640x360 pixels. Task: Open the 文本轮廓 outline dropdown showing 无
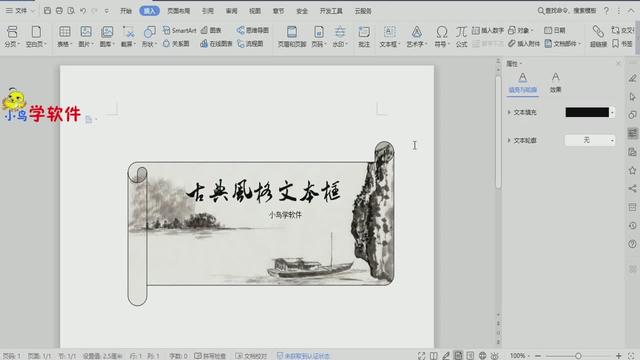(x=590, y=140)
